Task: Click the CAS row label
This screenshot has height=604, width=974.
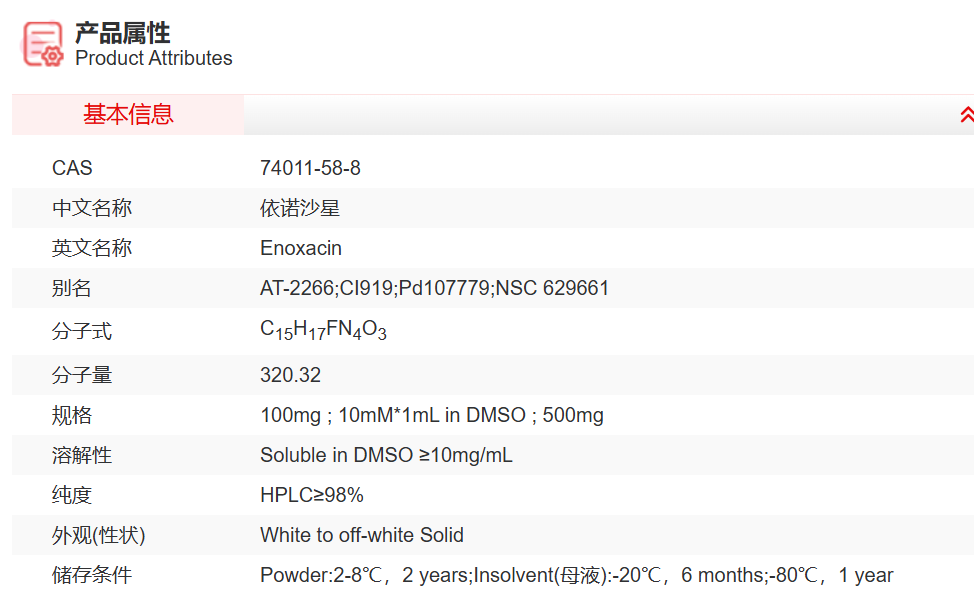Action: pyautogui.click(x=72, y=168)
